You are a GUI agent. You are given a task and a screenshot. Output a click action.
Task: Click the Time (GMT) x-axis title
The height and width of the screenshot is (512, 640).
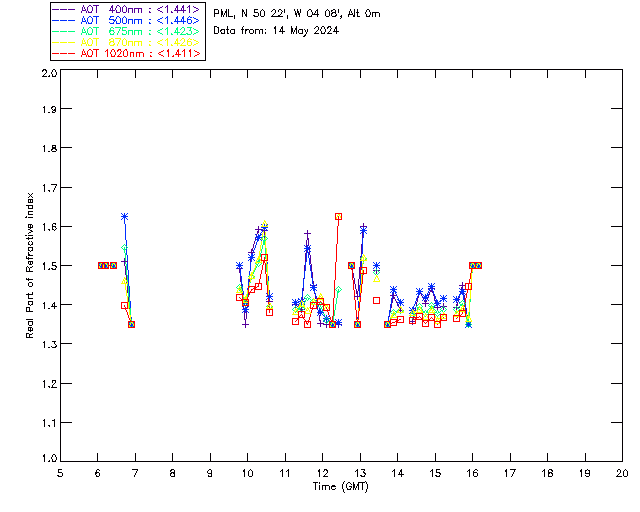pos(341,487)
